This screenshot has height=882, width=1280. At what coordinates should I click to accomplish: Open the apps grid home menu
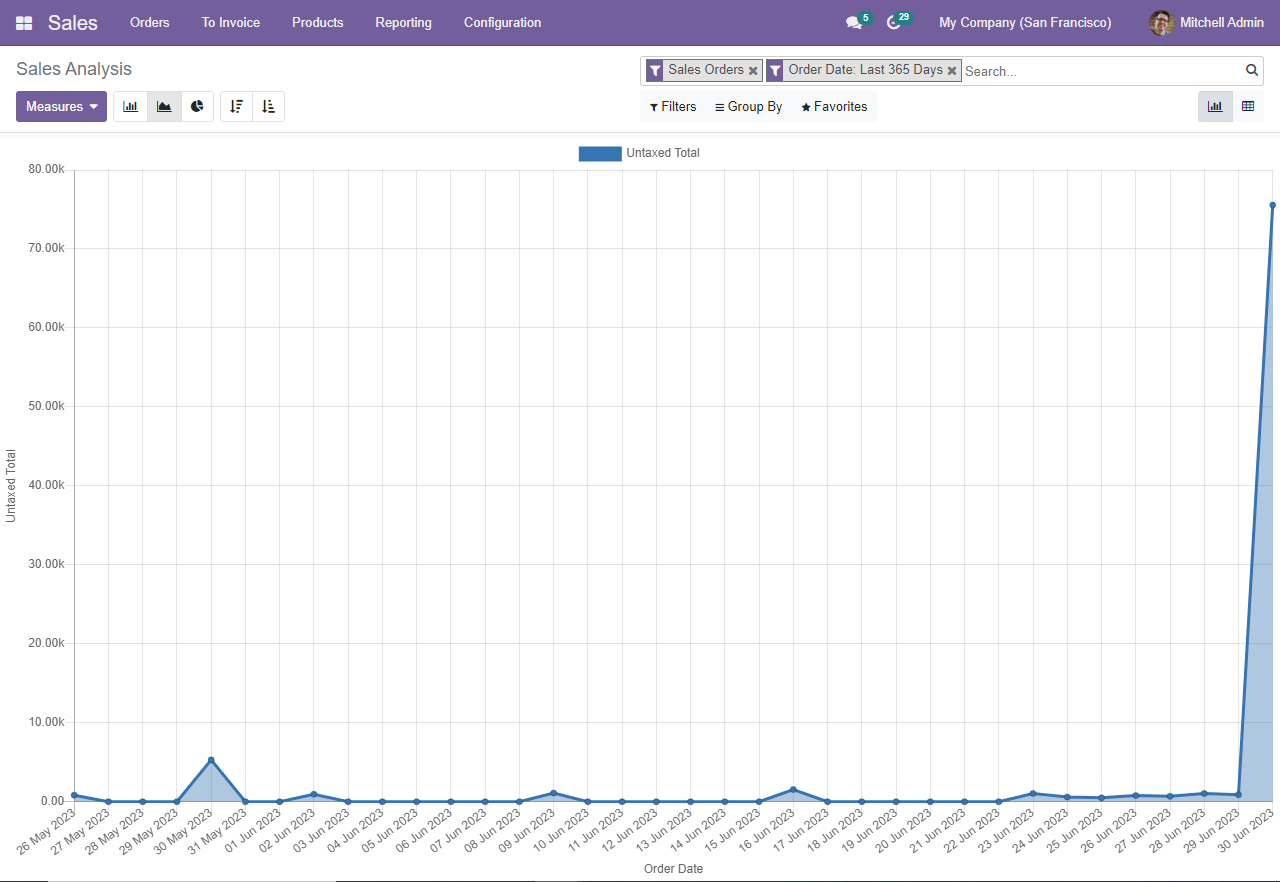pos(24,23)
